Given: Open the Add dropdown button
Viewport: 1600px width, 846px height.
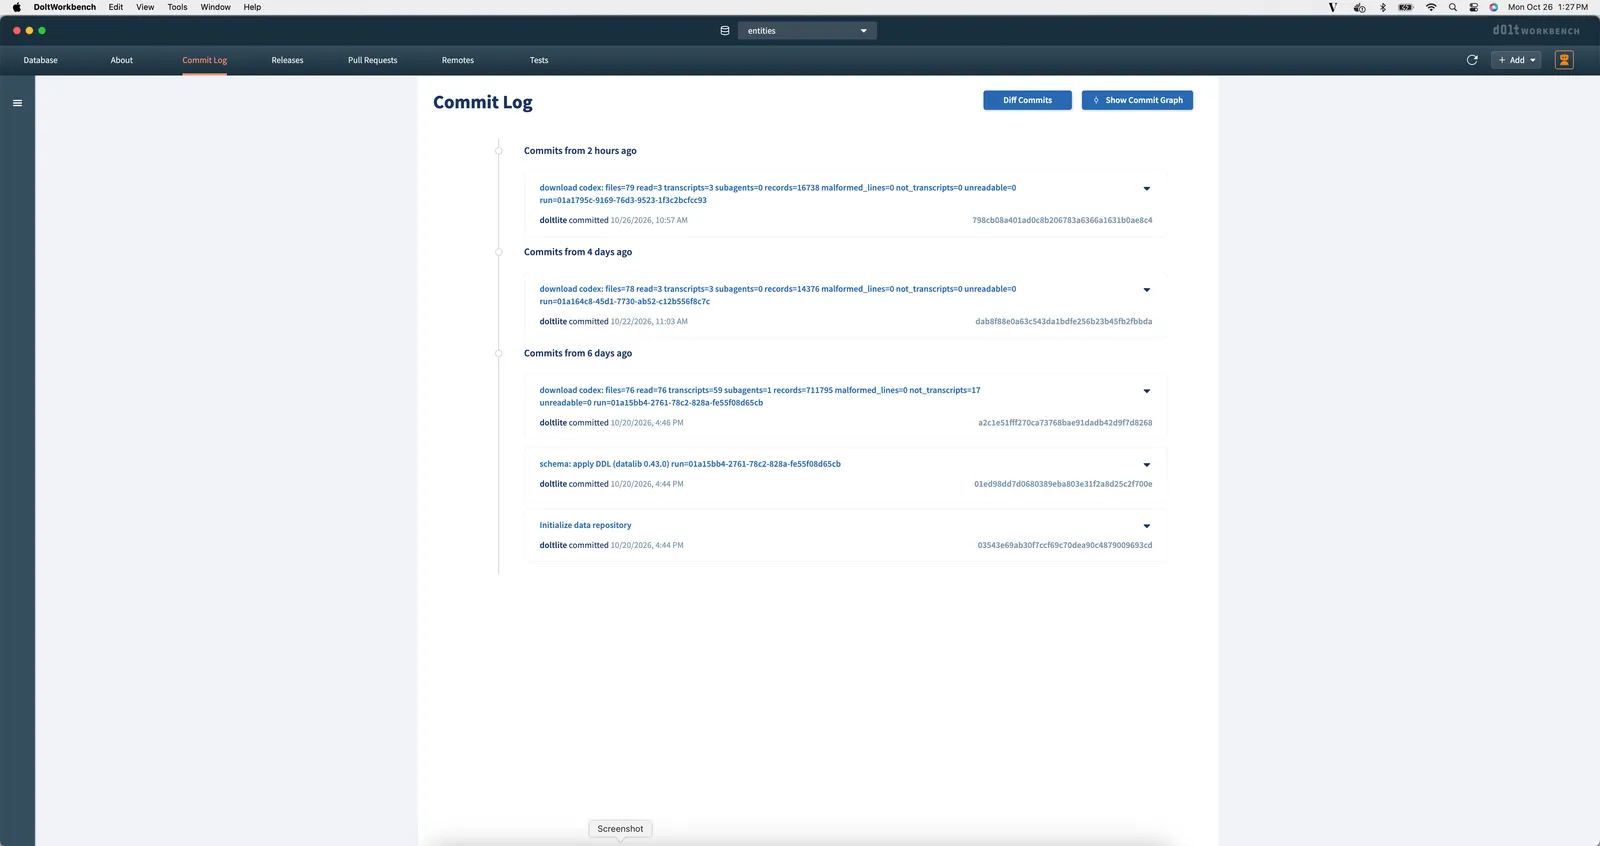Looking at the screenshot, I should [x=1516, y=60].
